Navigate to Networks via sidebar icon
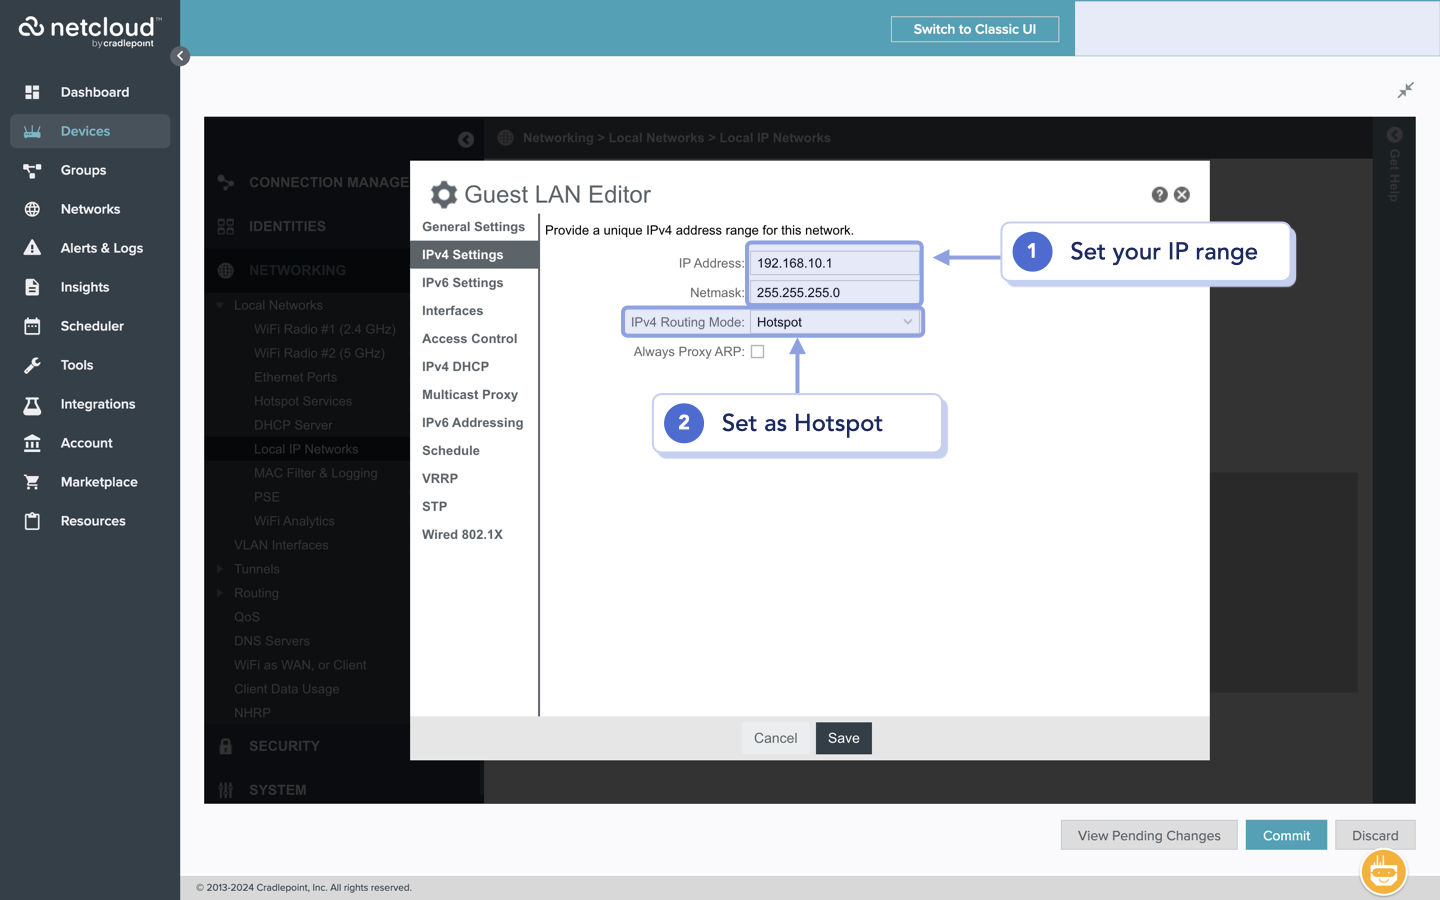This screenshot has width=1440, height=900. 90,209
